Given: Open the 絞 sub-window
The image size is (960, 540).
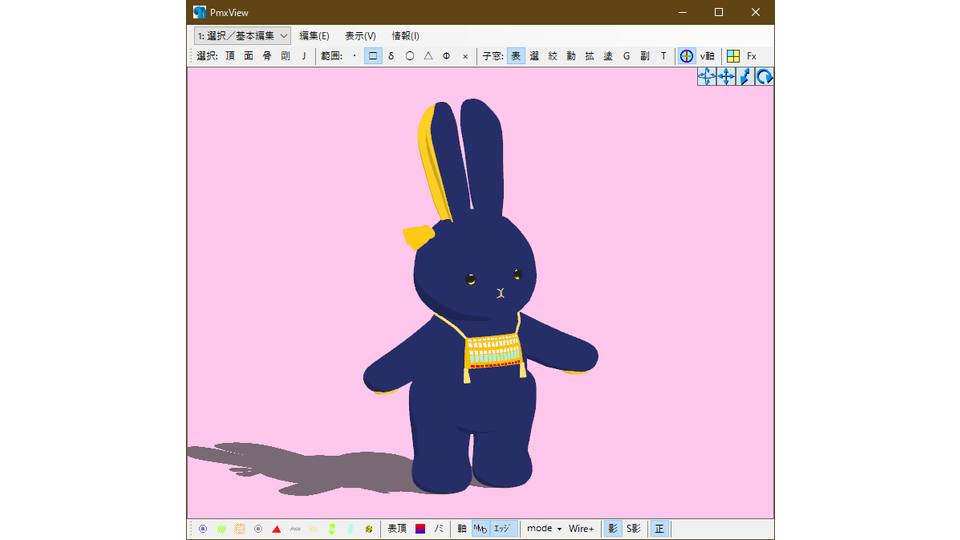Looking at the screenshot, I should [x=553, y=56].
